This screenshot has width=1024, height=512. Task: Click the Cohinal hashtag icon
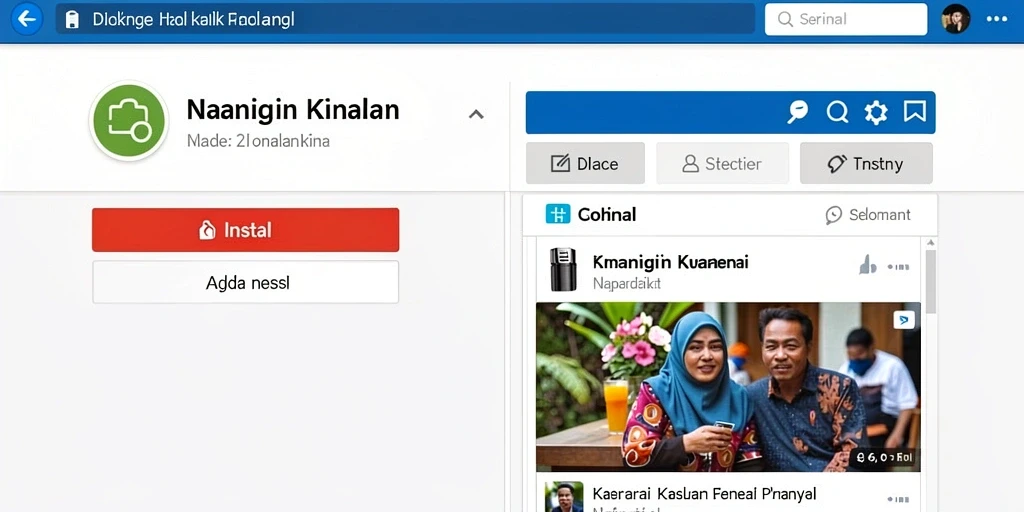click(x=558, y=214)
